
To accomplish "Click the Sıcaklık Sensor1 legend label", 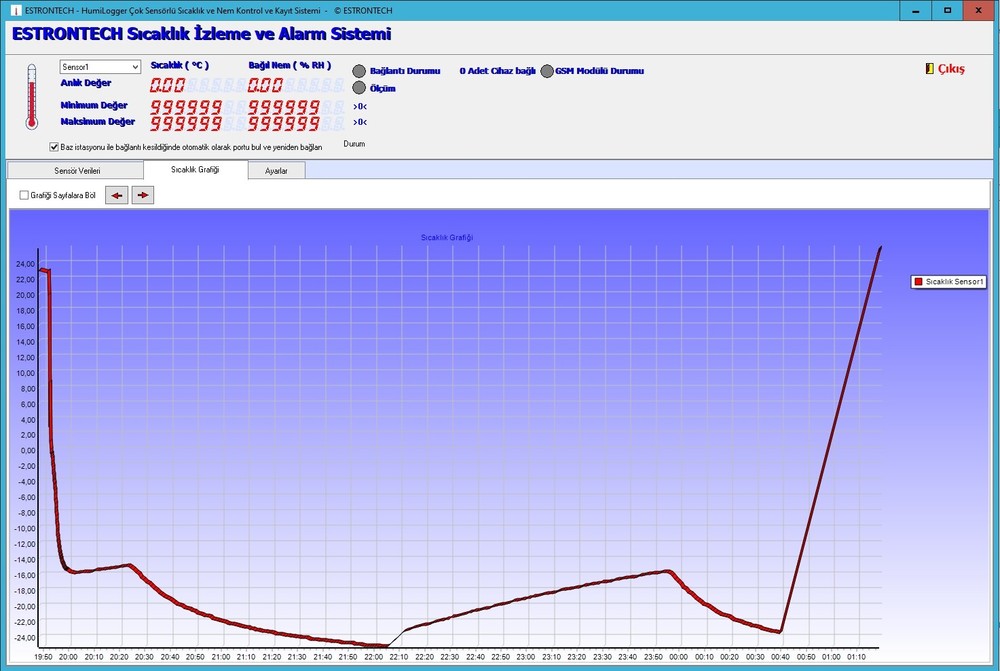I will (x=956, y=282).
